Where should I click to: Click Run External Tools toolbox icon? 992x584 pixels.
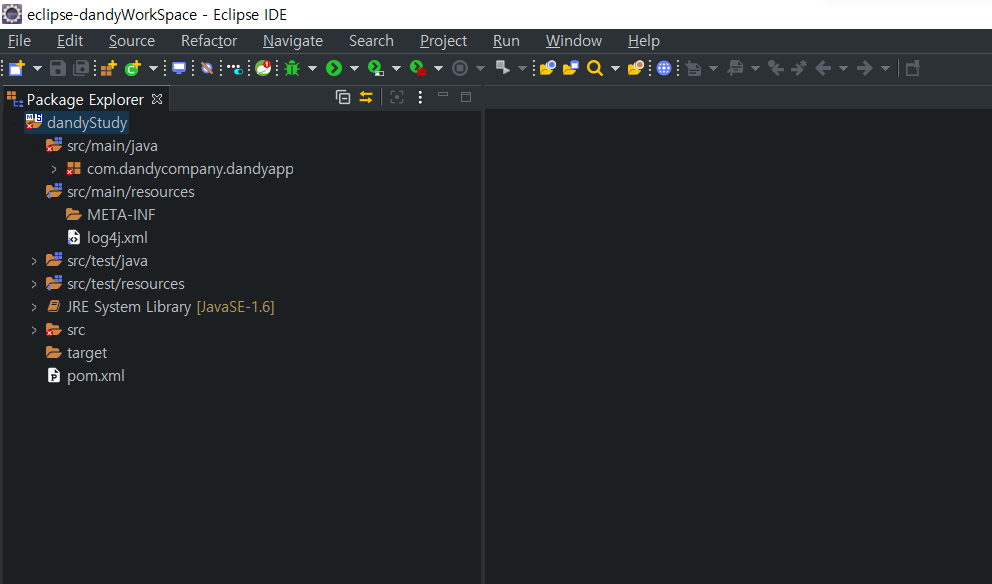click(x=418, y=68)
